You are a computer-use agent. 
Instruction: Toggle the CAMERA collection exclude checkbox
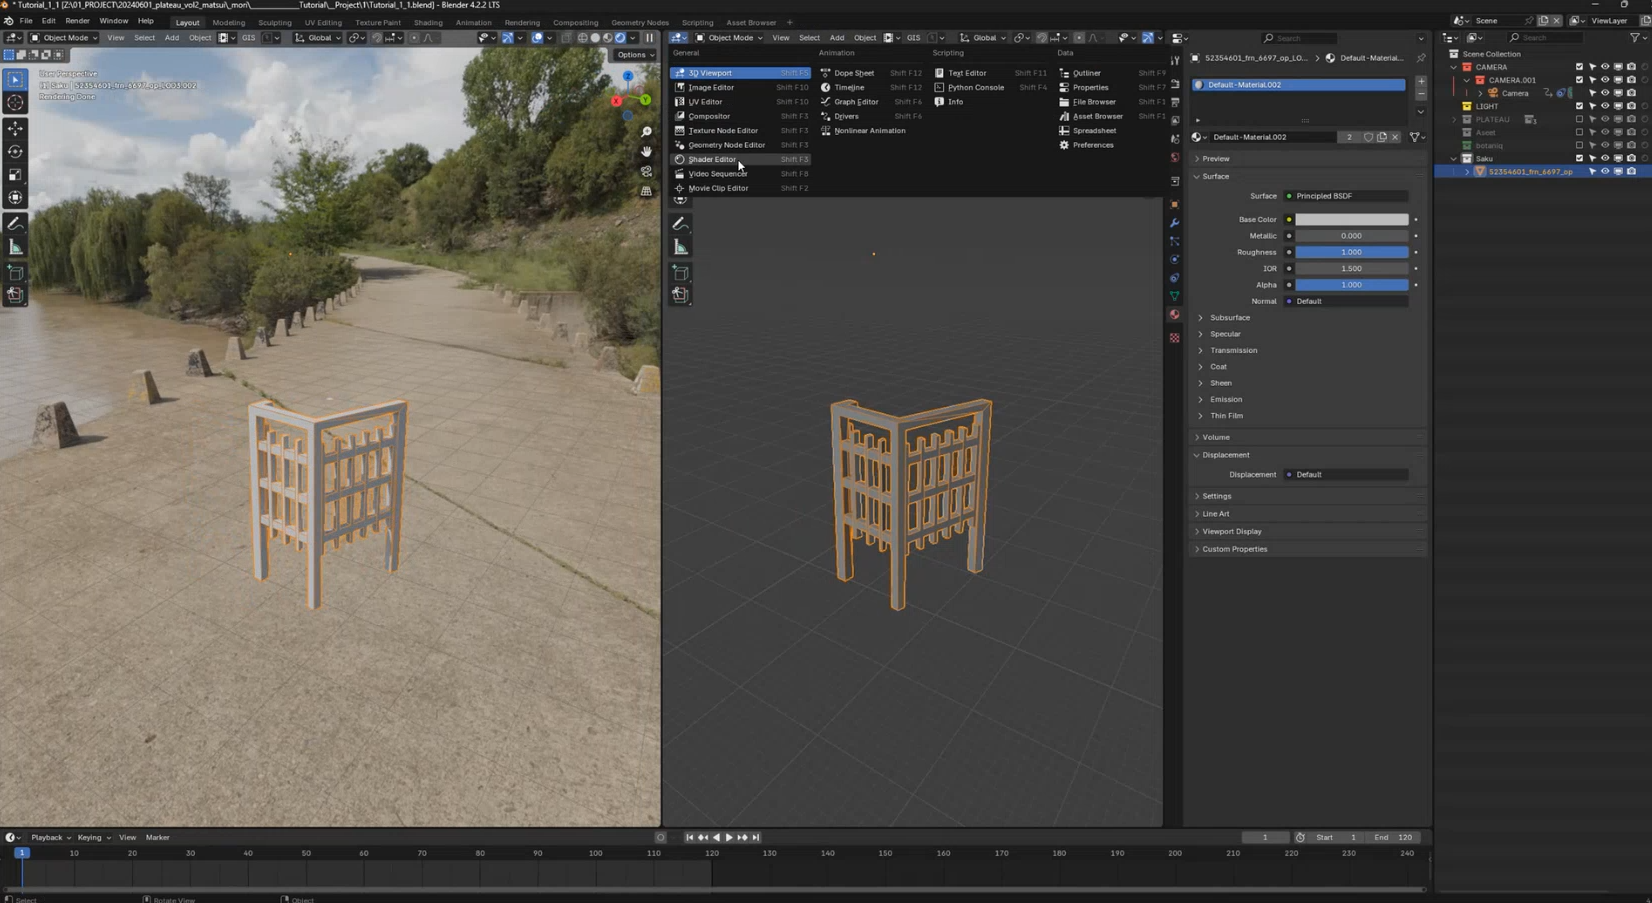(1579, 67)
